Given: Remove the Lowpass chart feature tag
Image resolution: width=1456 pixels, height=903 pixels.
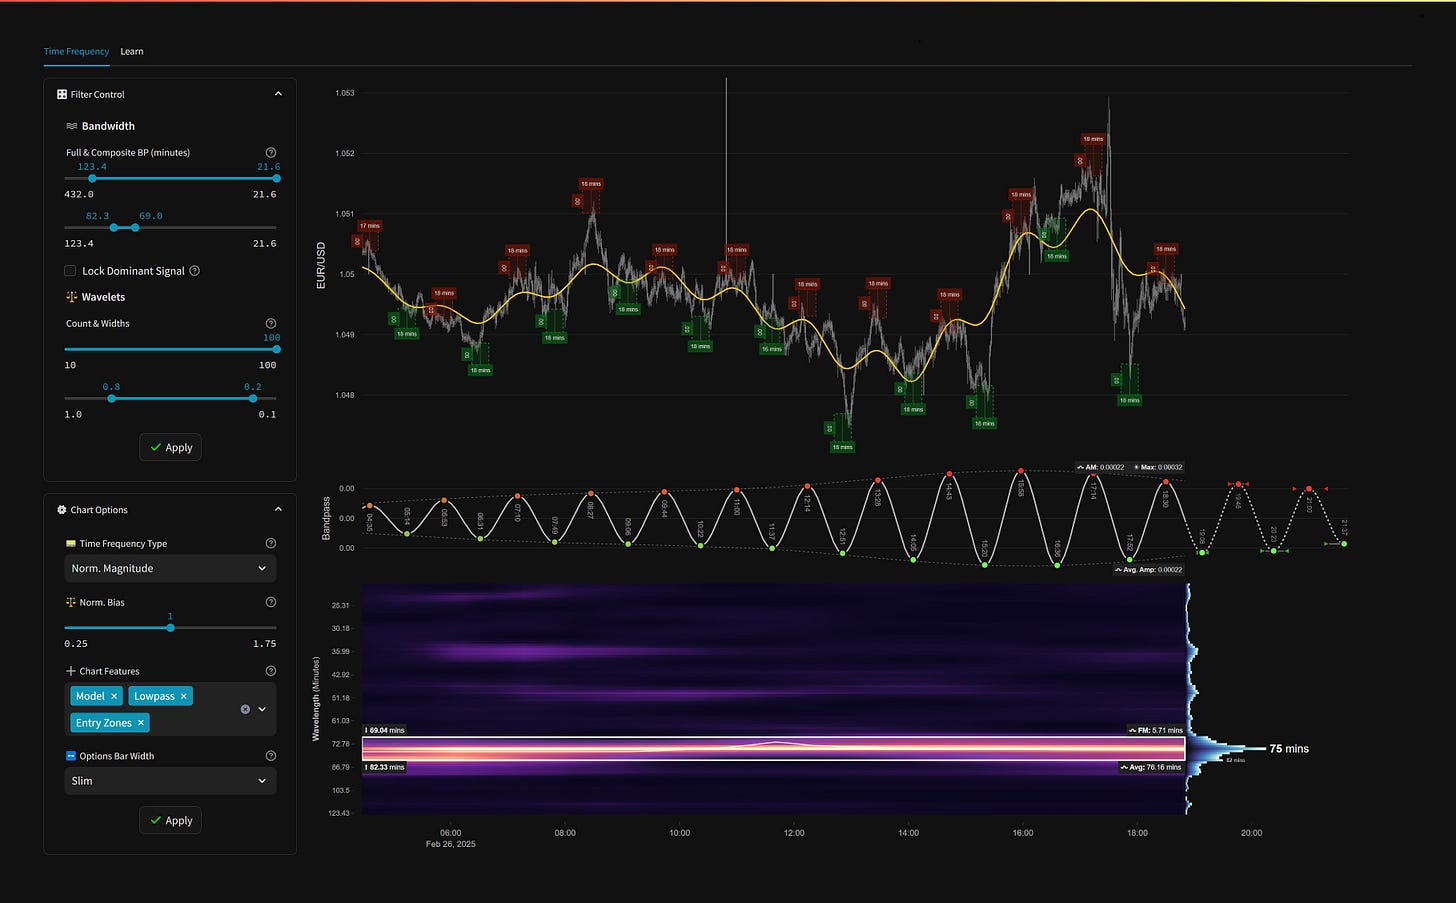Looking at the screenshot, I should pos(184,696).
